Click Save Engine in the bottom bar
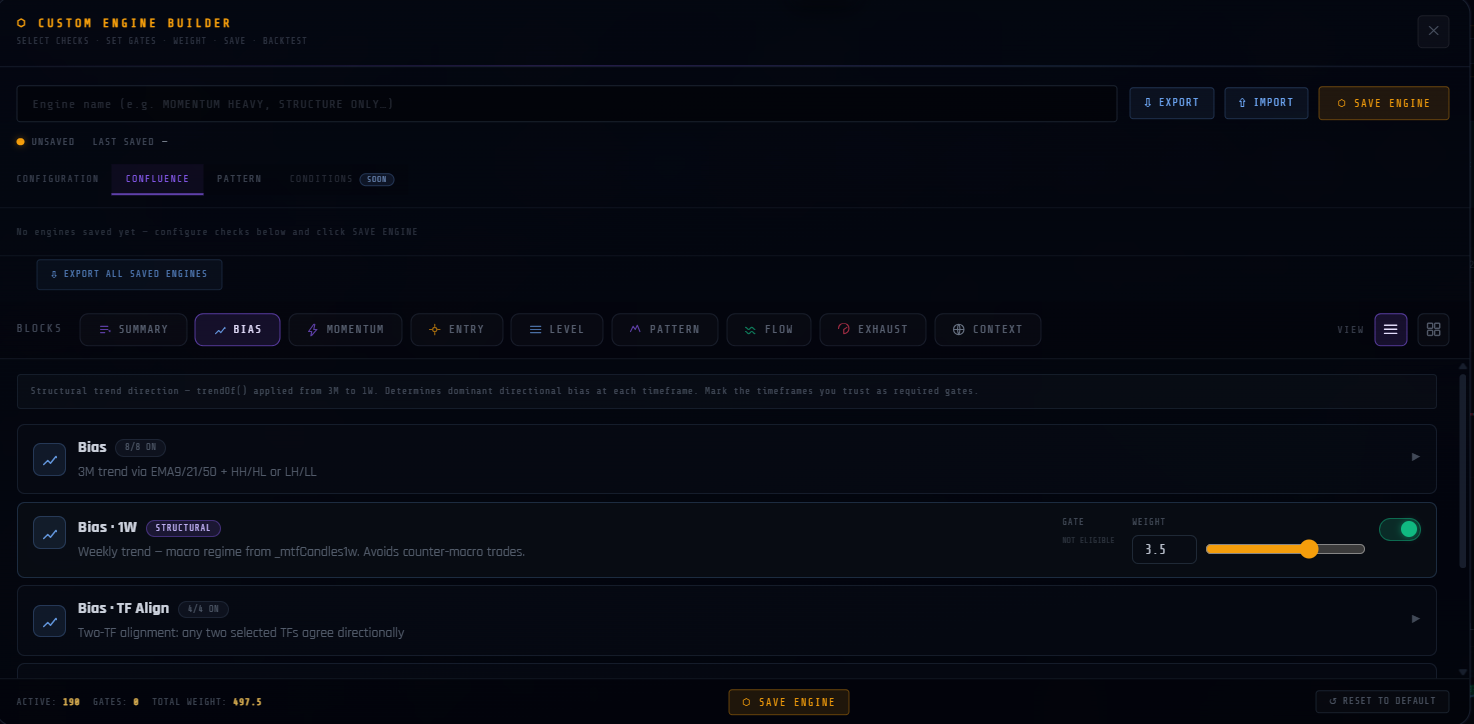The width and height of the screenshot is (1474, 724). pyautogui.click(x=788, y=702)
